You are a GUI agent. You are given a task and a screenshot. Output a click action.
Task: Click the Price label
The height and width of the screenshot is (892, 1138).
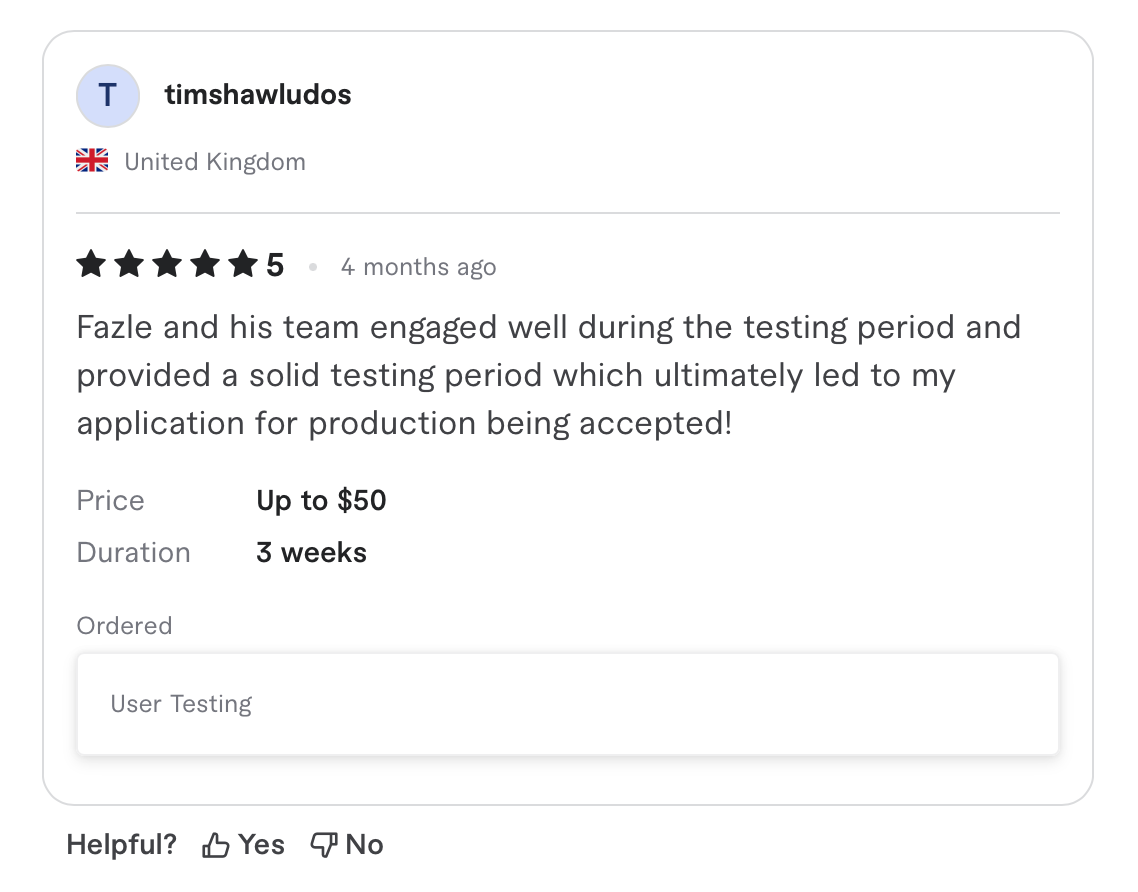tap(110, 500)
